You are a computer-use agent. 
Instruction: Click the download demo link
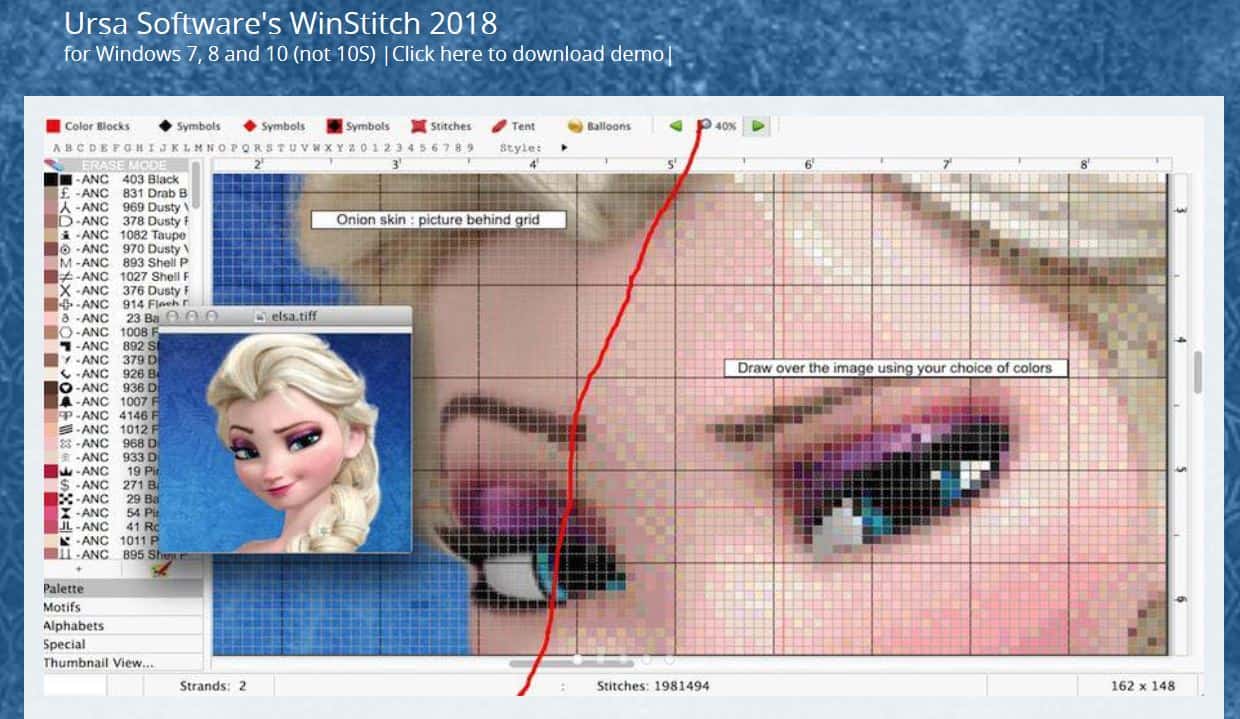click(528, 54)
